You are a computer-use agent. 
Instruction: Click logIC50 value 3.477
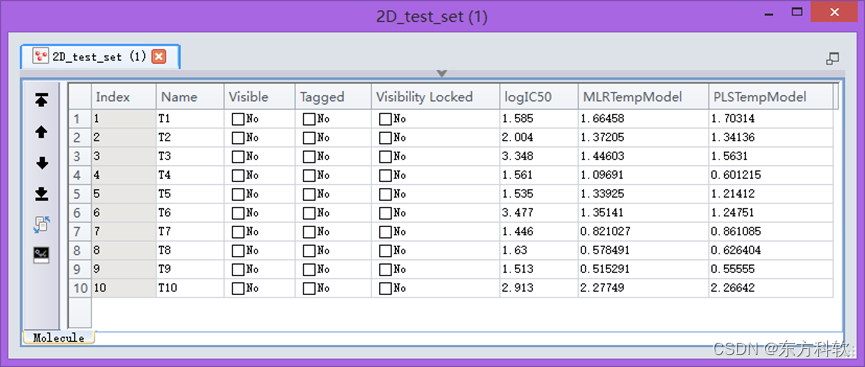pos(539,213)
